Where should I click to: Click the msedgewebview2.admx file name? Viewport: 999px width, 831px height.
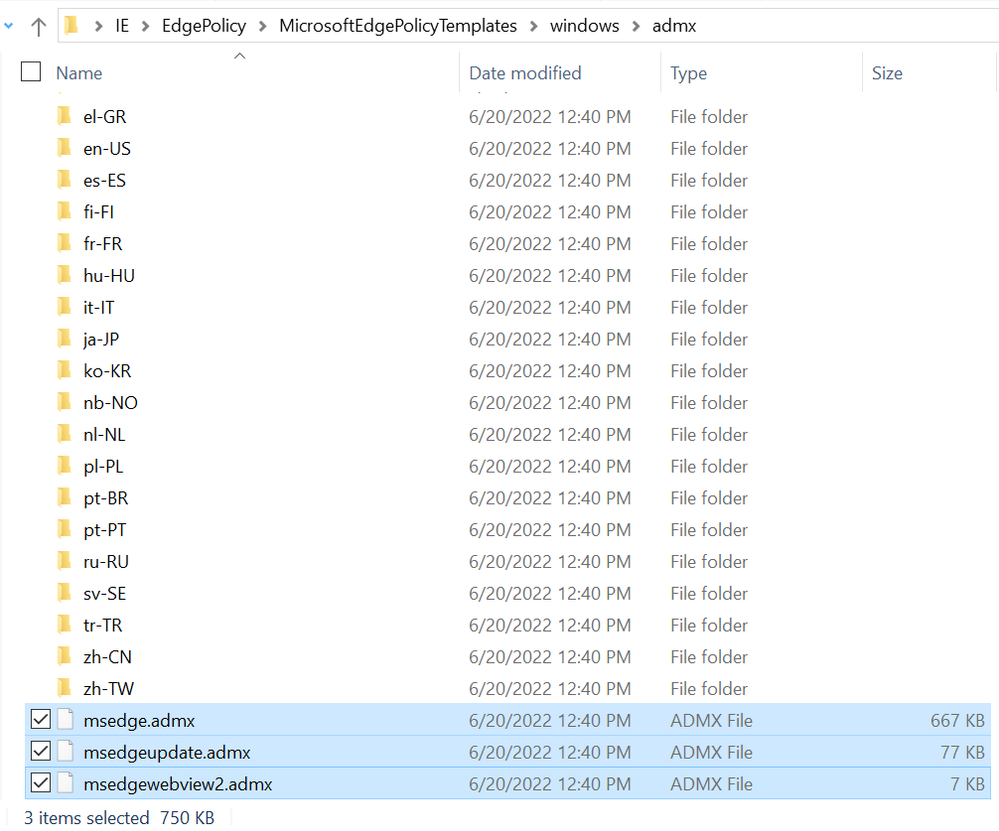[178, 784]
